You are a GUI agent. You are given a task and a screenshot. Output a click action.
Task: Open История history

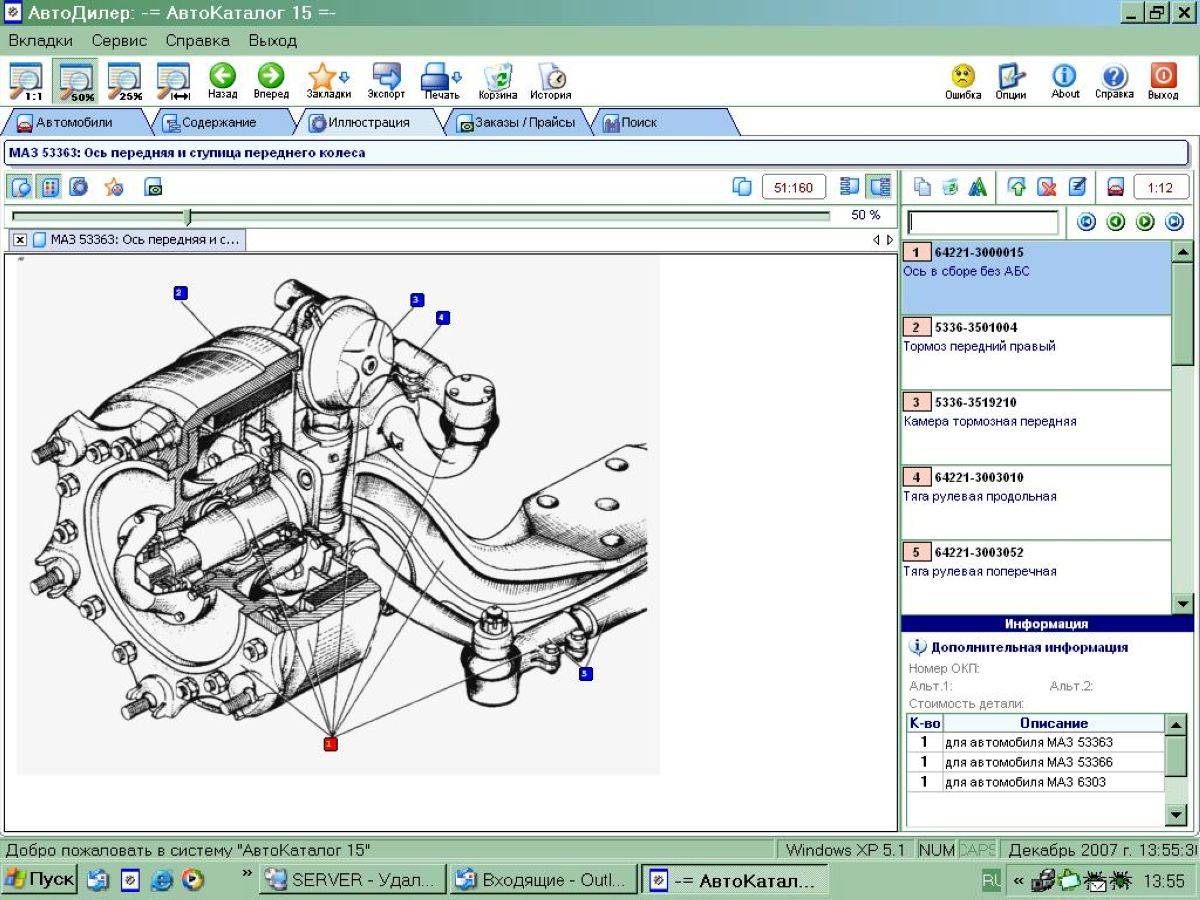pyautogui.click(x=551, y=81)
